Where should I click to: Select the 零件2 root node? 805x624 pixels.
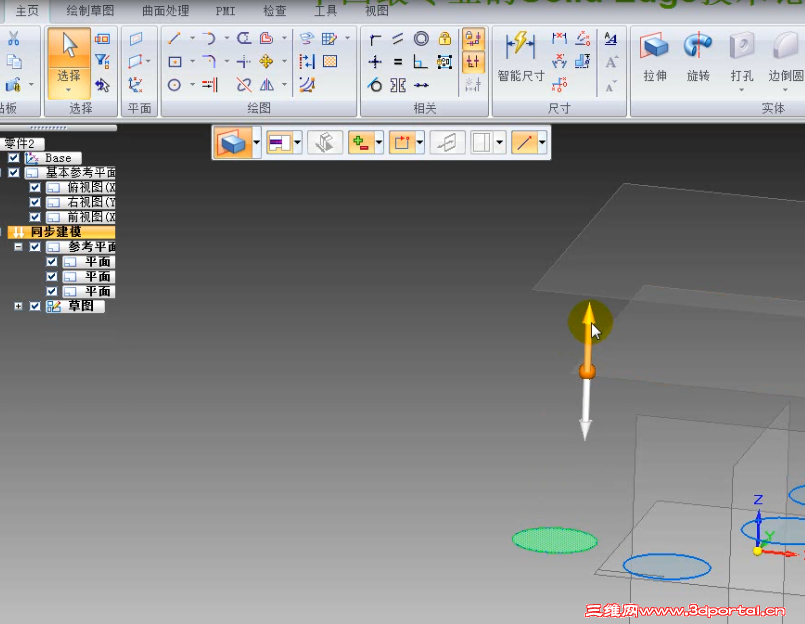pyautogui.click(x=21, y=143)
